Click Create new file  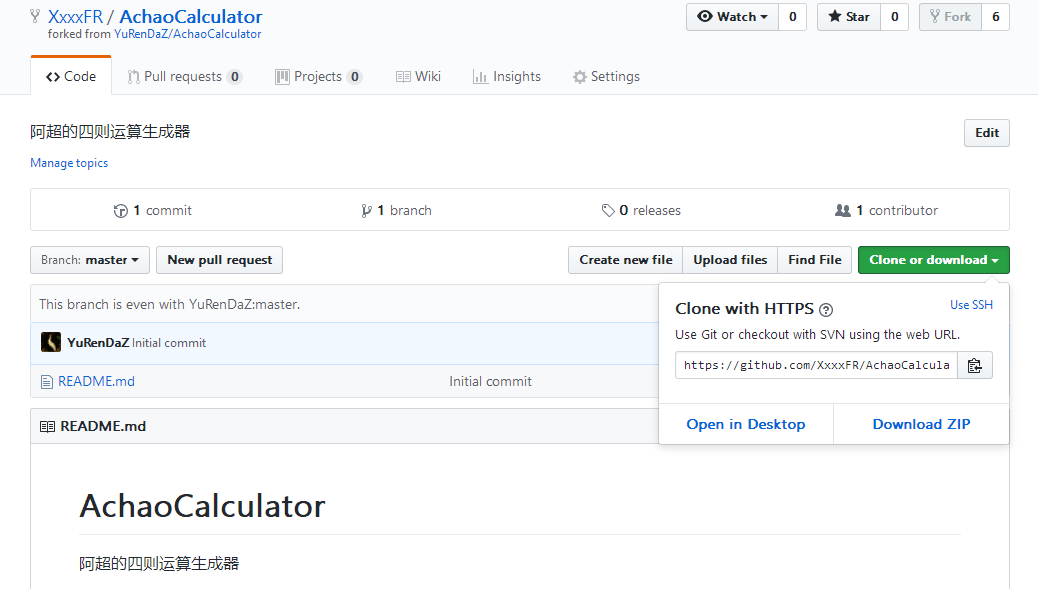click(626, 260)
